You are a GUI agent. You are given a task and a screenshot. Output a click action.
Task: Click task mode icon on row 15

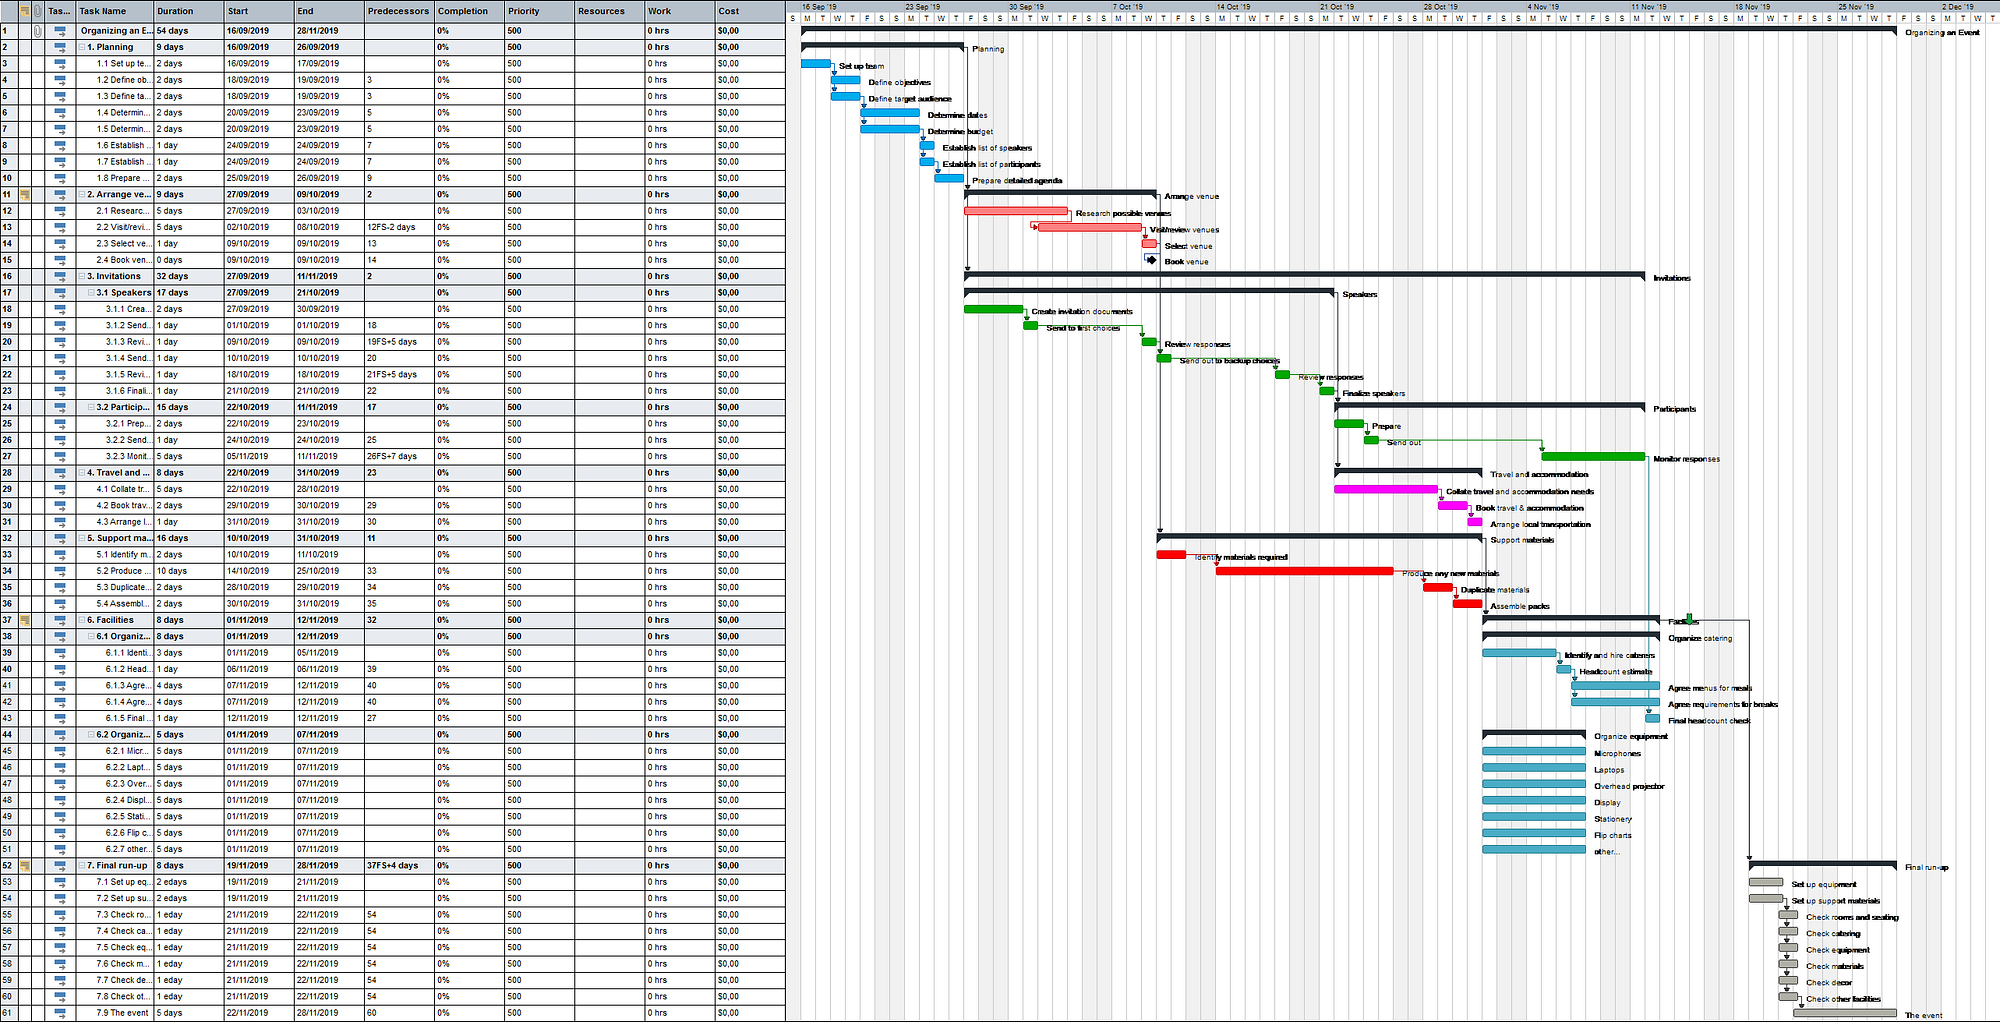[x=60, y=260]
